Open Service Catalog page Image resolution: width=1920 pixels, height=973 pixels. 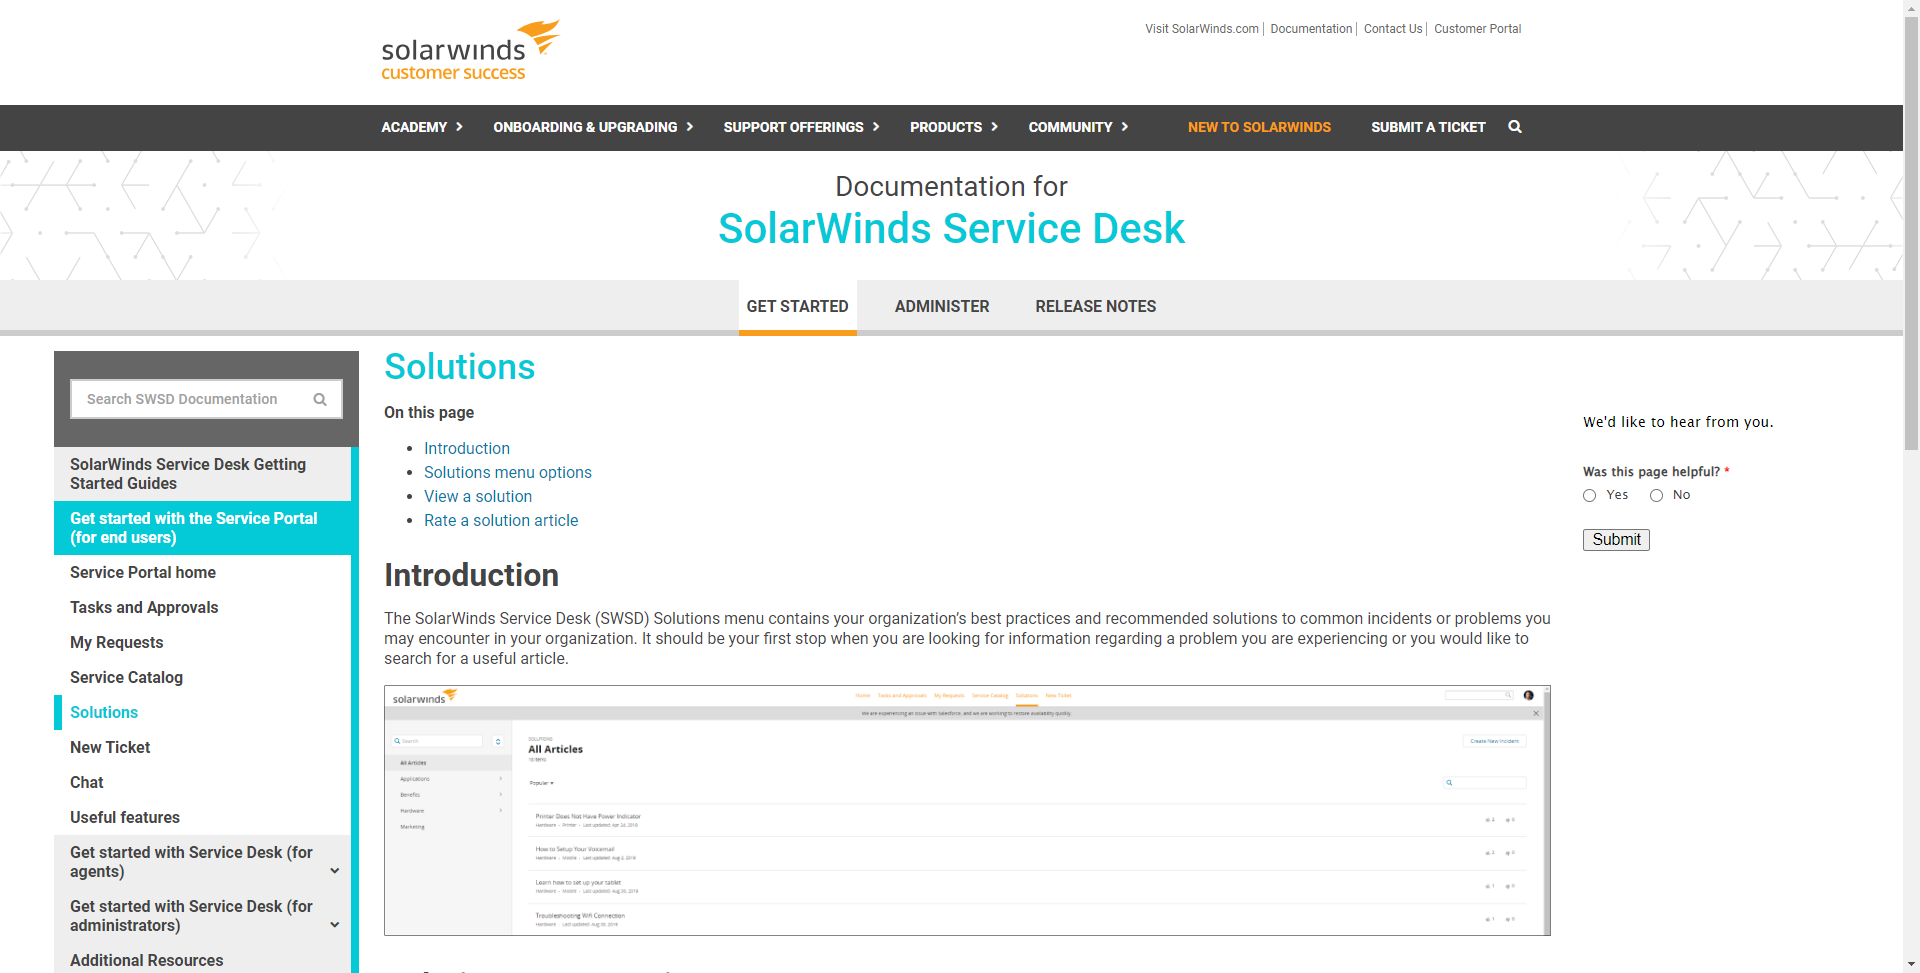click(126, 678)
